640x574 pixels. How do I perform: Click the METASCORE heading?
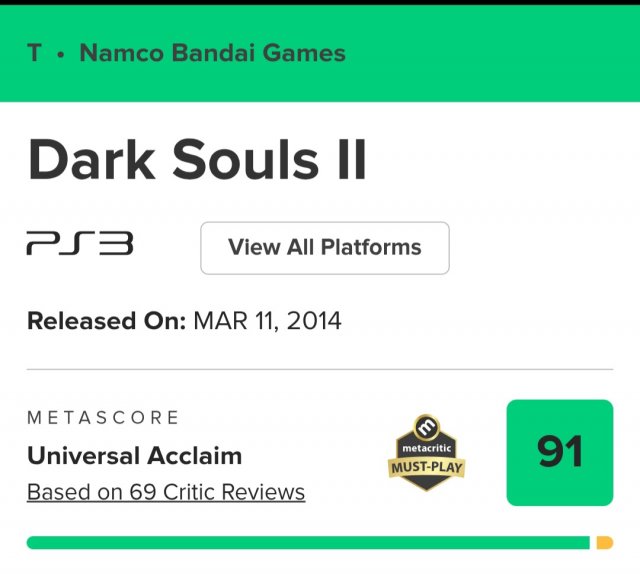tap(103, 417)
